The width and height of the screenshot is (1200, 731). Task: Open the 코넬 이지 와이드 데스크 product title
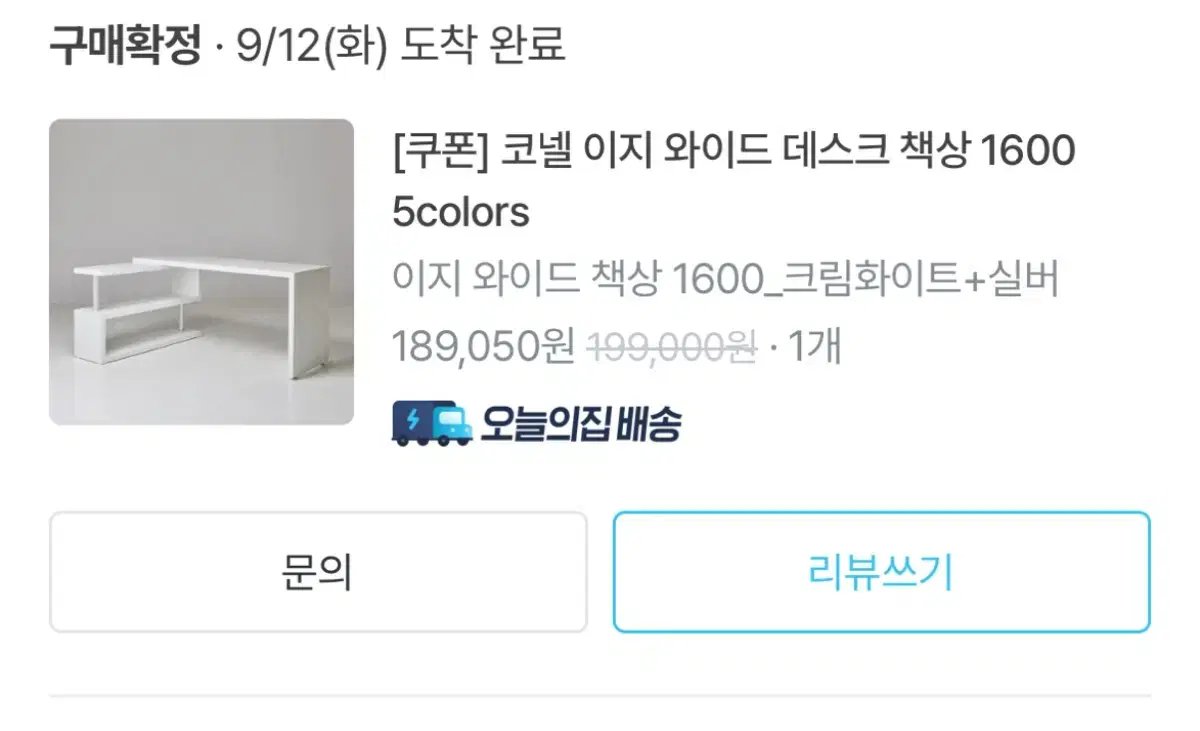(x=734, y=181)
